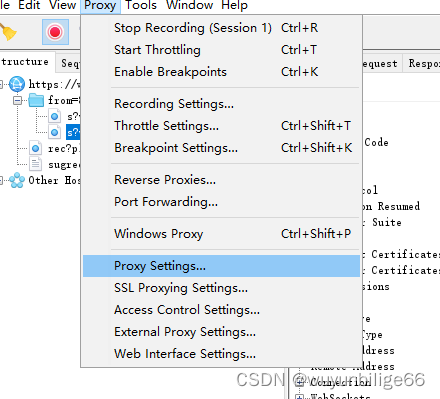440x399 pixels.
Task: Collapse the from= folder tree node
Action: [18, 100]
